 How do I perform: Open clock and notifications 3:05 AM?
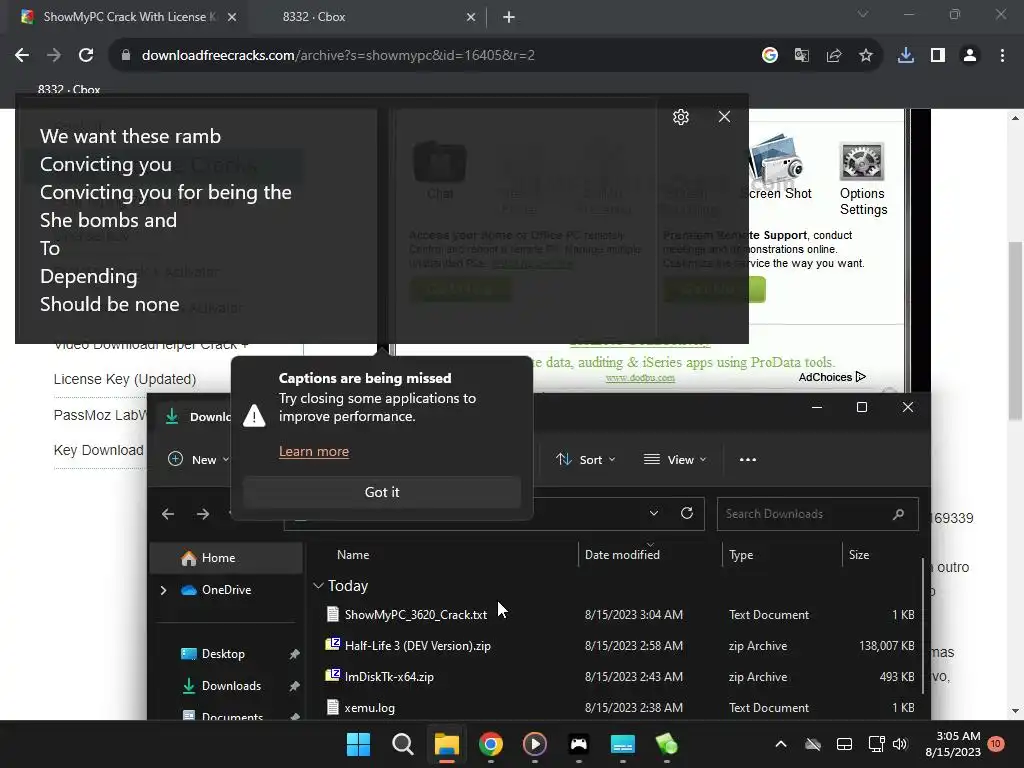pyautogui.click(x=953, y=744)
